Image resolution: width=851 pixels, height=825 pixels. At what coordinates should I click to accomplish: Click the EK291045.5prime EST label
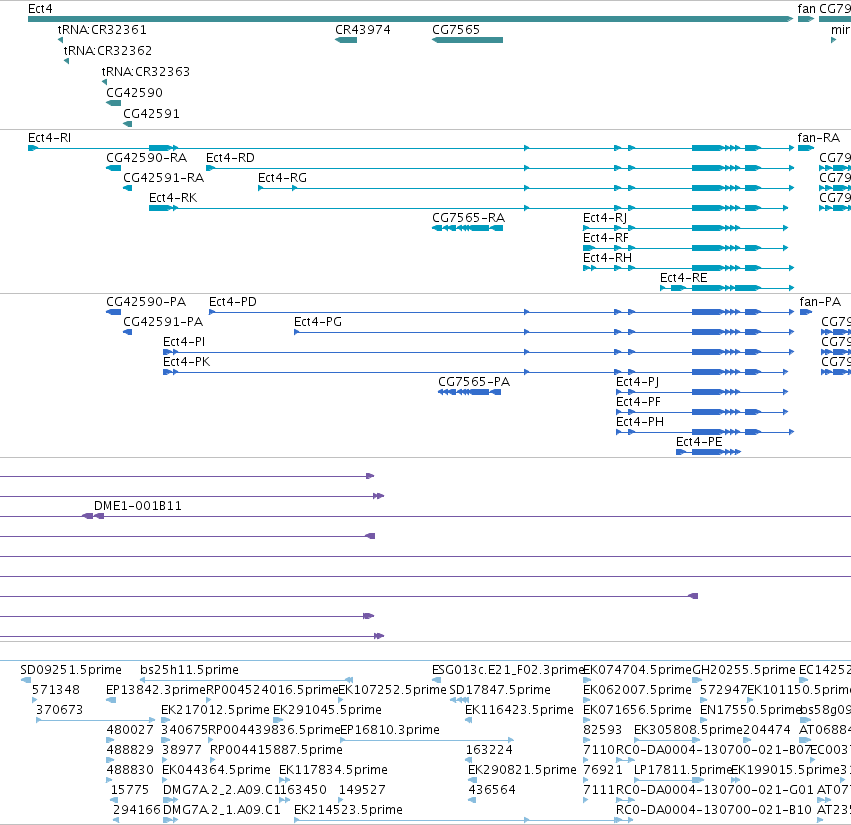click(x=327, y=710)
